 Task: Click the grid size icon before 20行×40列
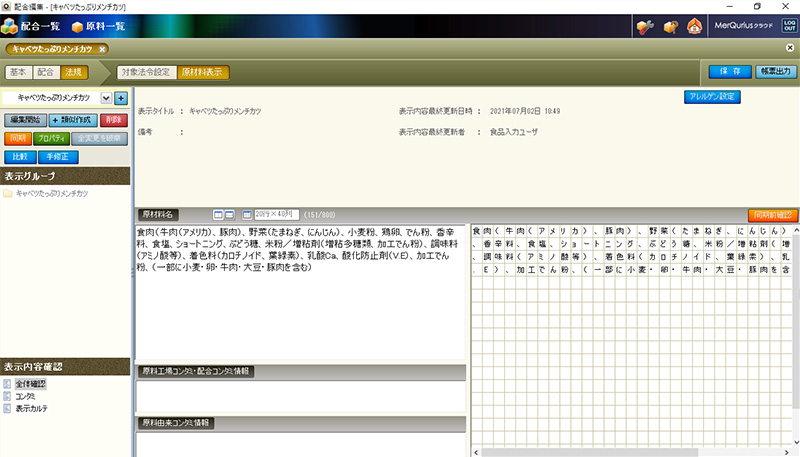246,215
